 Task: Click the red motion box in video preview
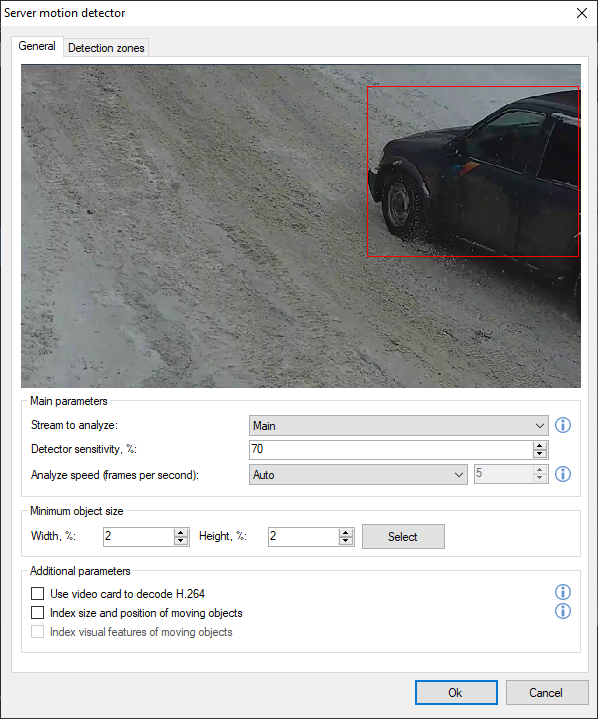tap(473, 171)
